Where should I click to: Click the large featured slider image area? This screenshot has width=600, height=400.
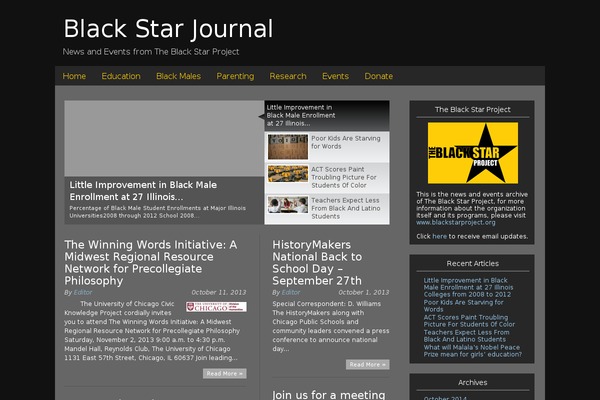(x=164, y=138)
